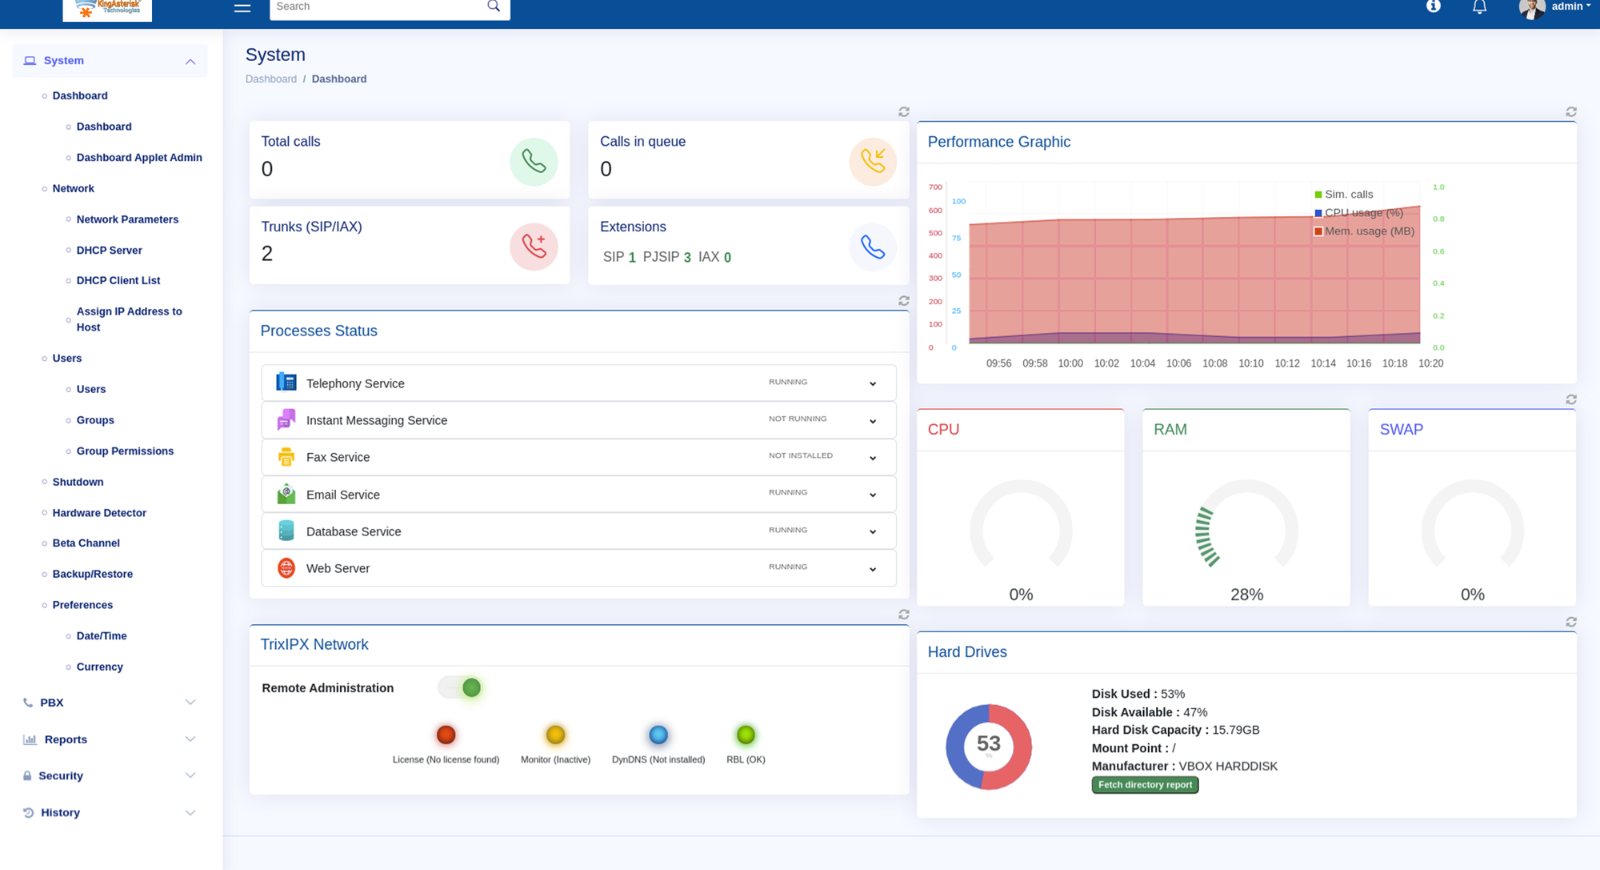Viewport: 1600px width, 870px height.
Task: Toggle the Remote Administration switch
Action: click(x=461, y=688)
